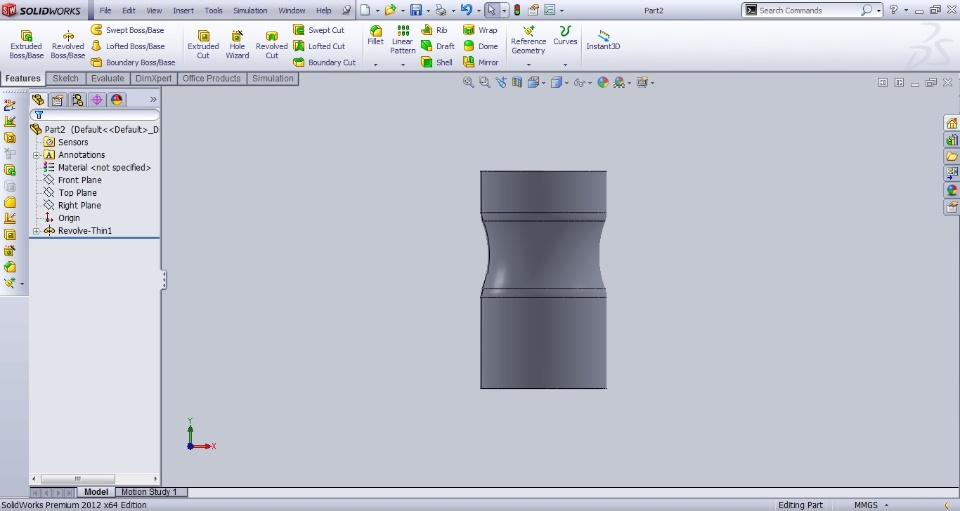The image size is (960, 511).
Task: Apply the Fillet feature
Action: coord(375,35)
